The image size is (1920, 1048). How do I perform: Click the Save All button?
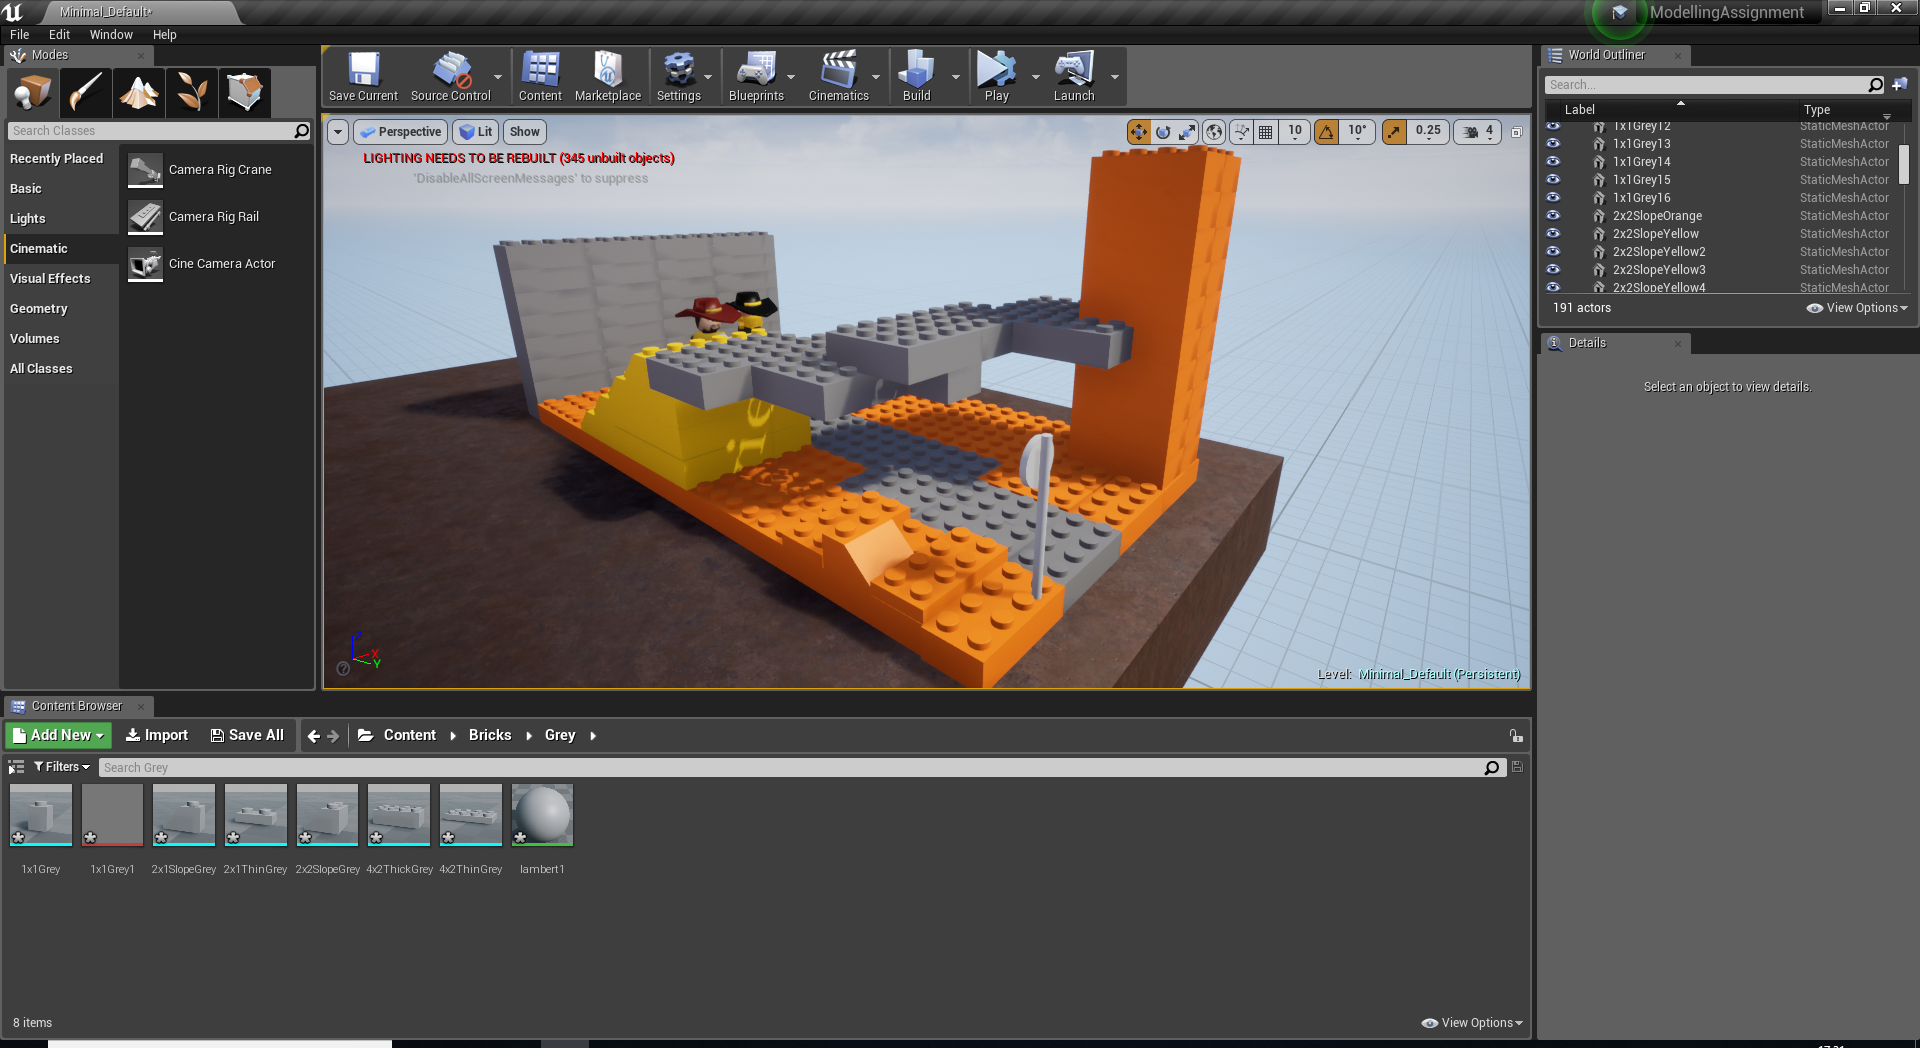(247, 735)
